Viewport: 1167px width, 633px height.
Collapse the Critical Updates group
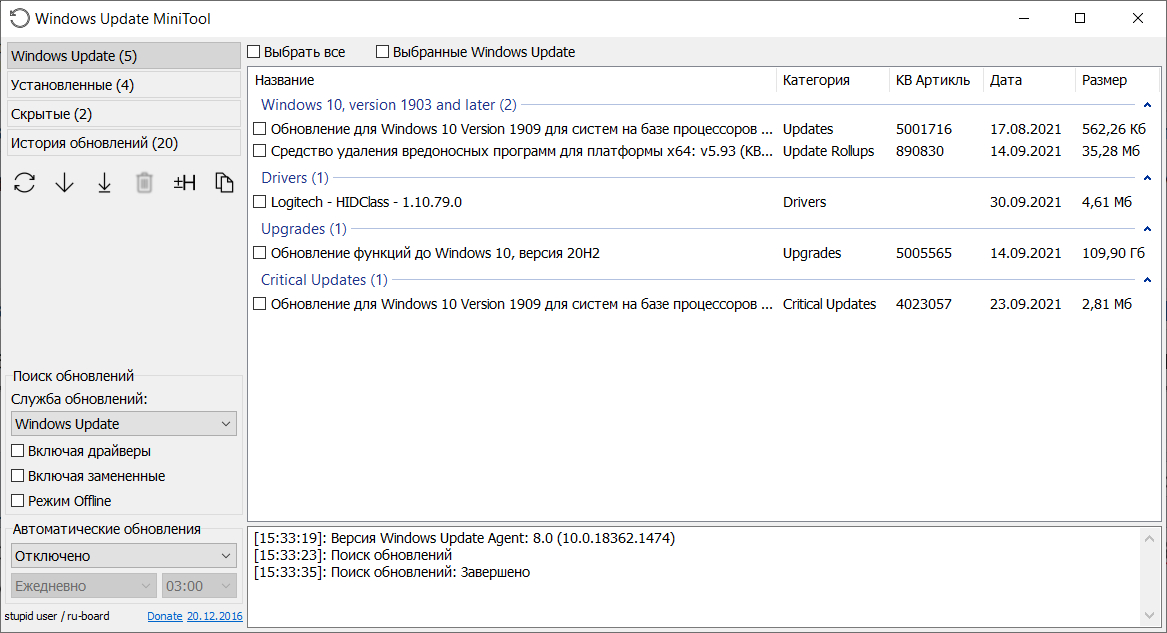[1147, 281]
